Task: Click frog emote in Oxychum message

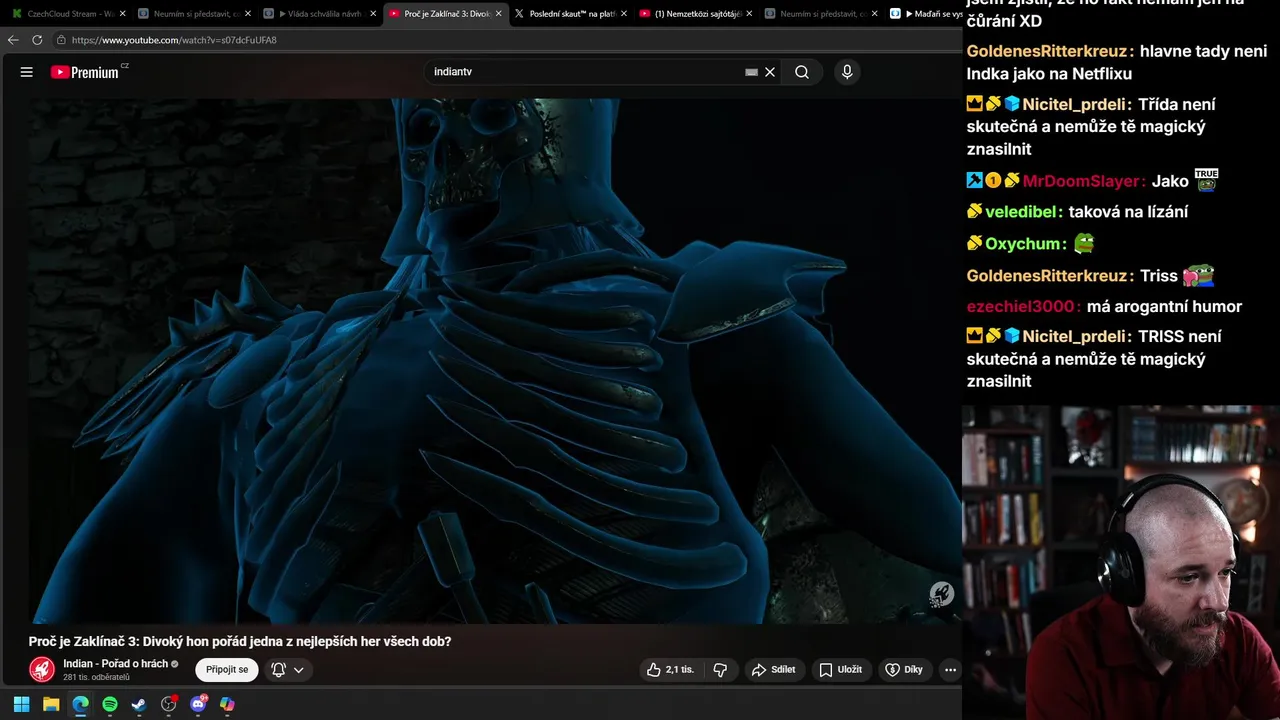Action: click(x=1084, y=243)
